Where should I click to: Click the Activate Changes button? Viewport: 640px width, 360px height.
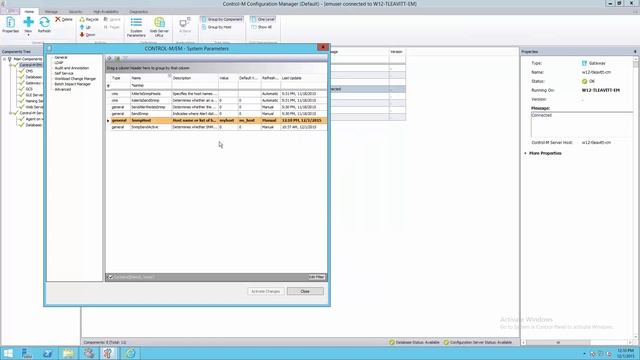pos(266,291)
